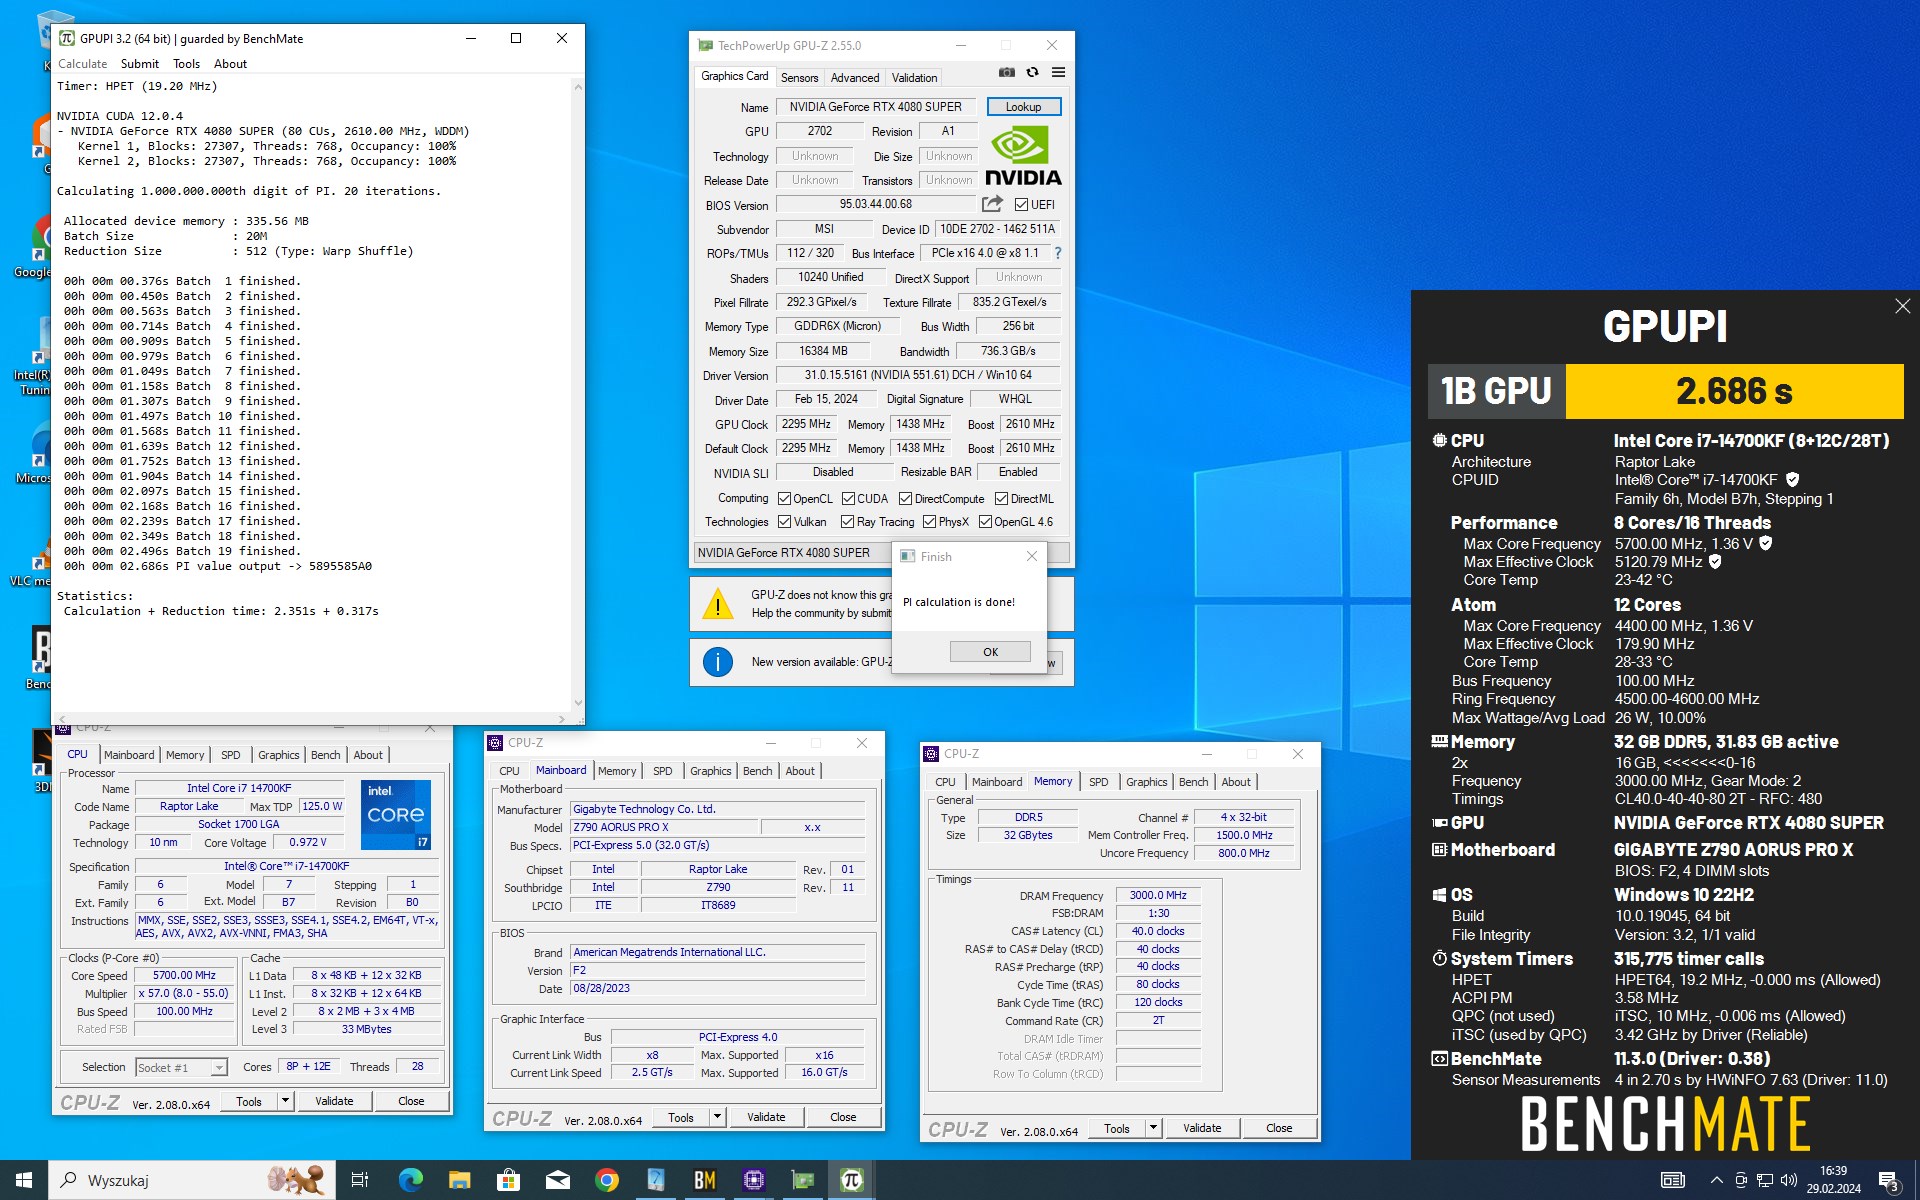Switch to the Sensors tab in GPU-Z
1920x1200 pixels.
click(x=799, y=78)
